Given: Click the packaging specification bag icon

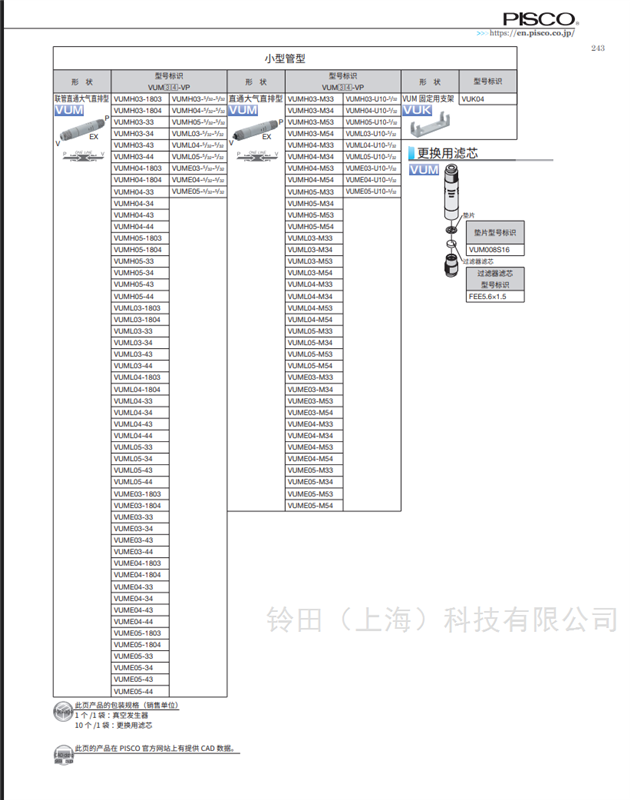Looking at the screenshot, I should [62, 712].
